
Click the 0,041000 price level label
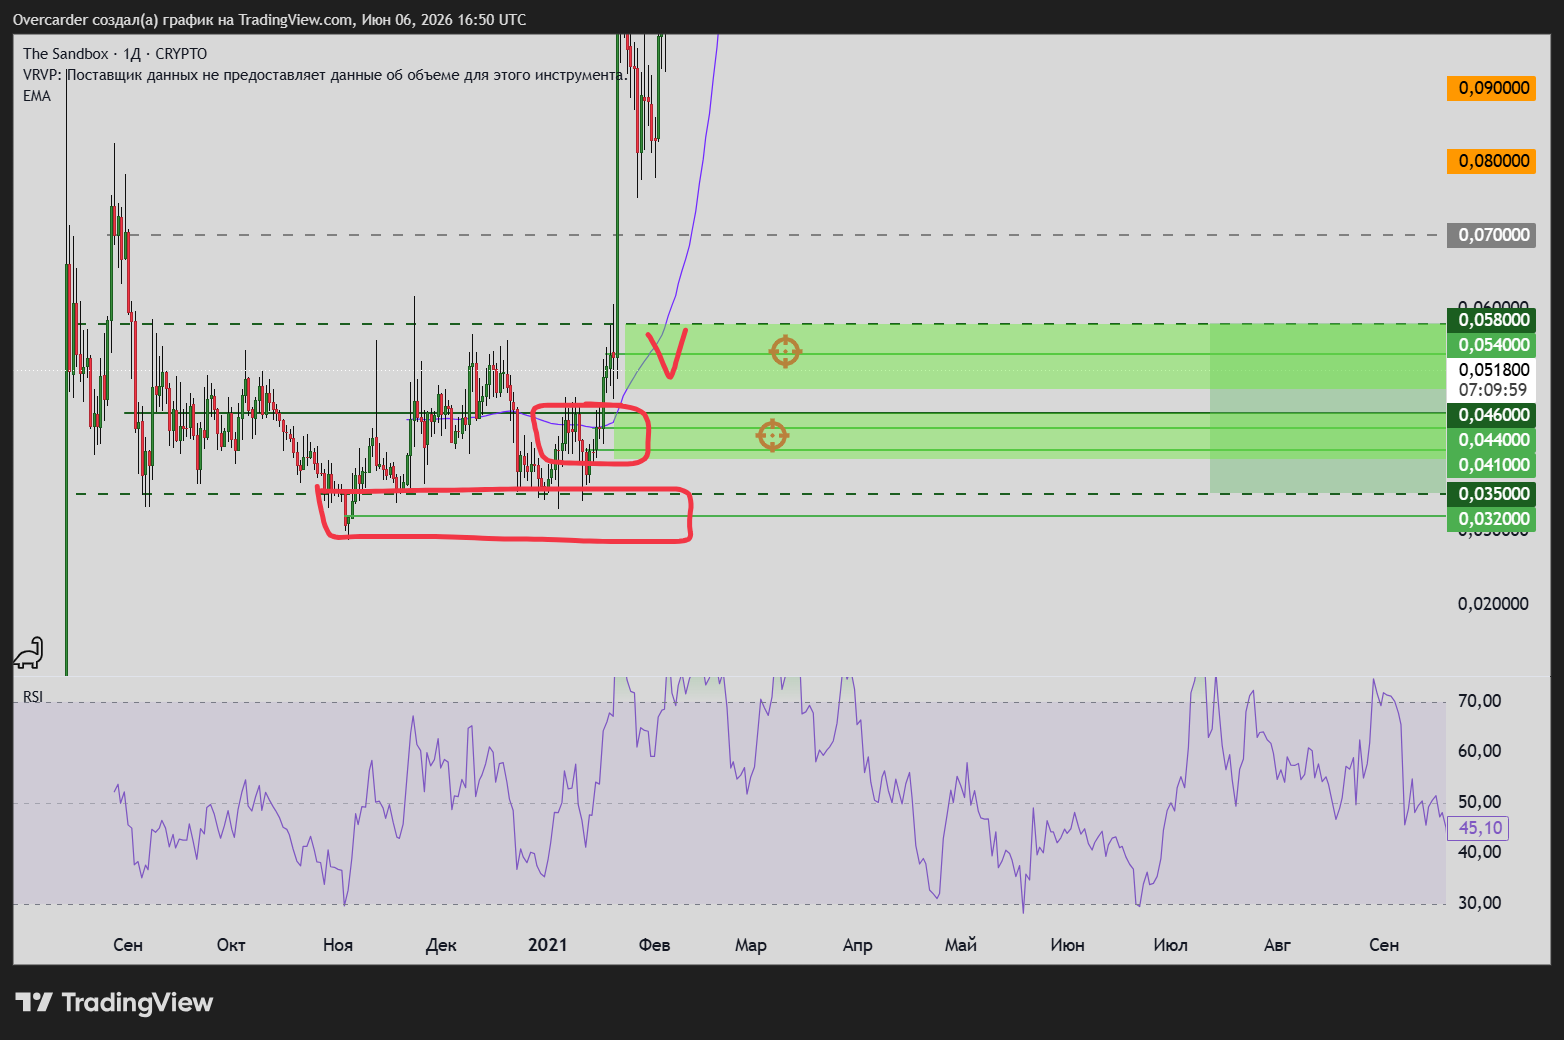(x=1491, y=465)
